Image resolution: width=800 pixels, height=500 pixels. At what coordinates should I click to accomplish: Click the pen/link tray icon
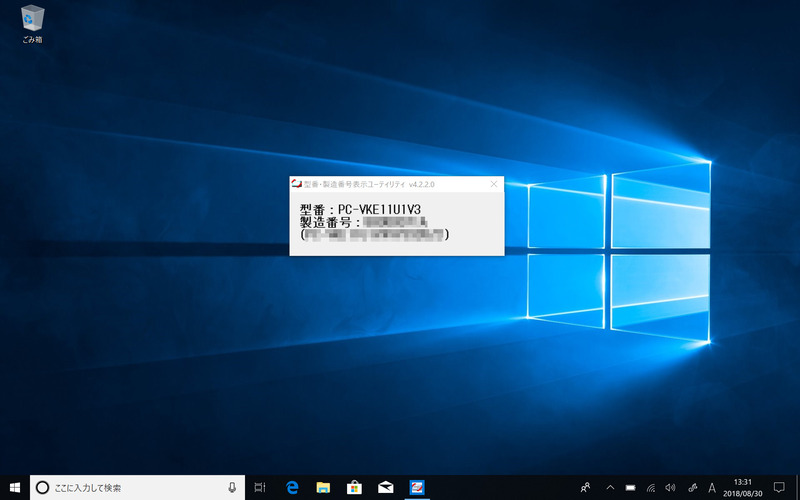coord(692,488)
